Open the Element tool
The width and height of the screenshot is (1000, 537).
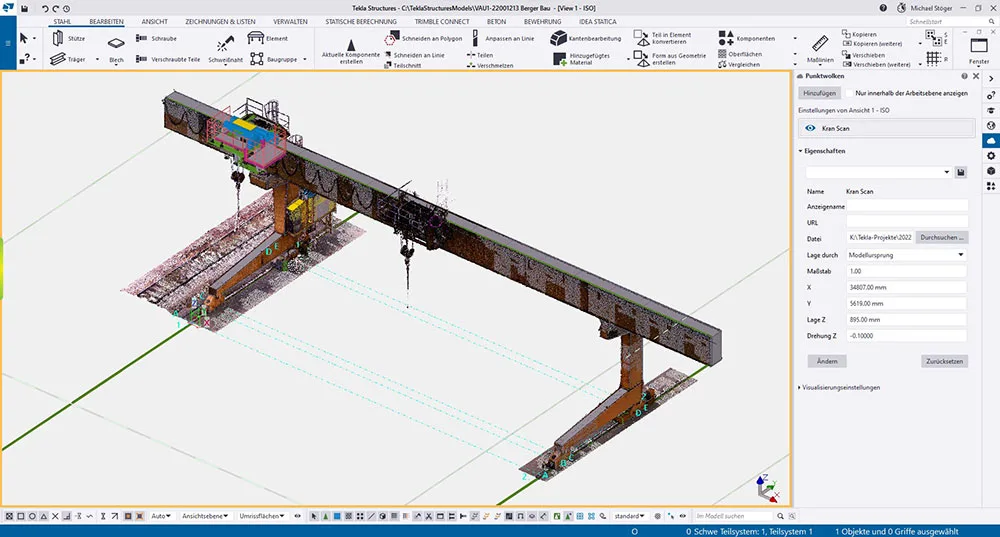(x=268, y=38)
